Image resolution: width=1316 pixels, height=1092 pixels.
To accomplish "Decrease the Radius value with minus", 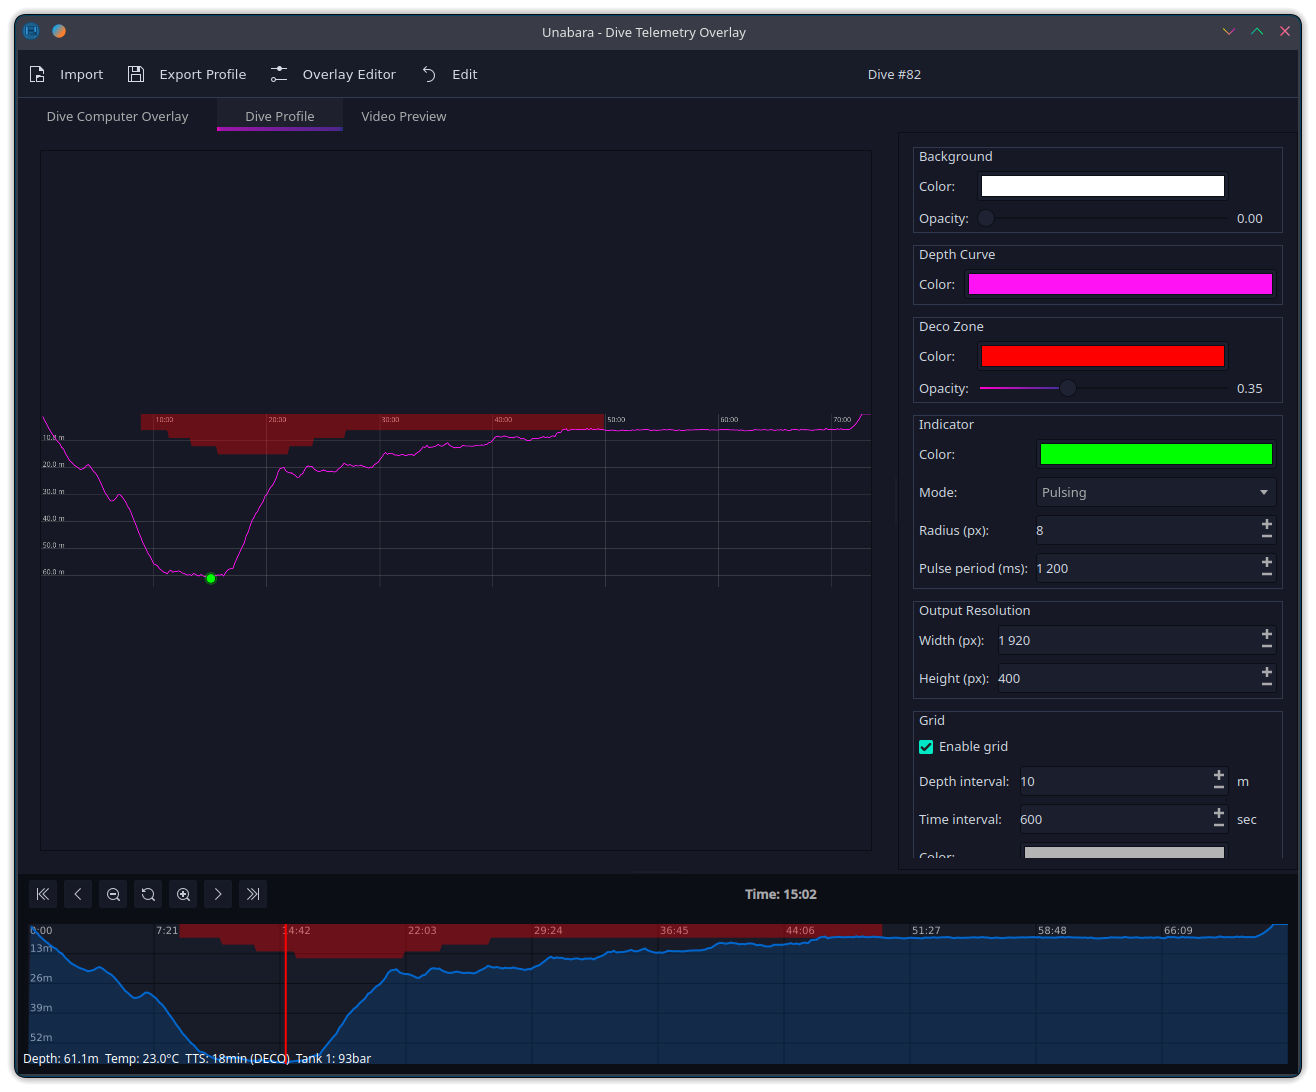I will [1267, 537].
